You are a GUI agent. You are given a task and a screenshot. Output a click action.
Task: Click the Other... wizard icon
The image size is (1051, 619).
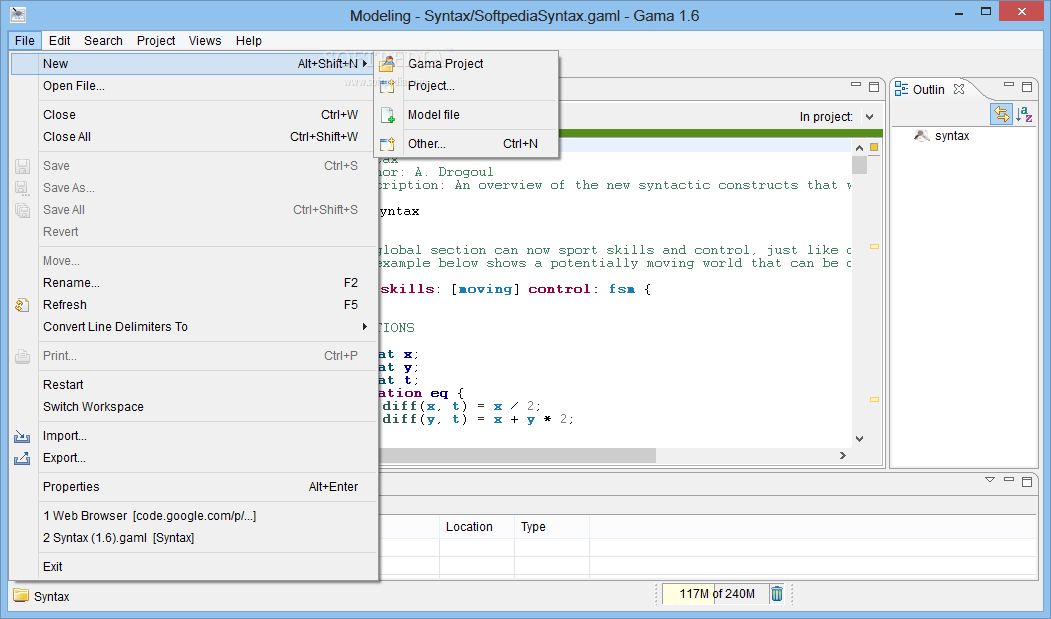(387, 144)
